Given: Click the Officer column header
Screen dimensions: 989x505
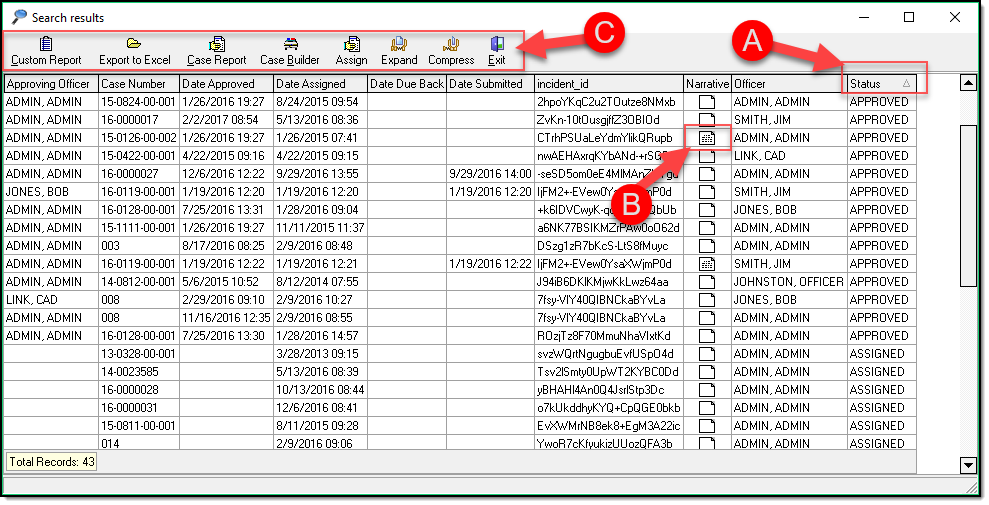Looking at the screenshot, I should (x=789, y=84).
